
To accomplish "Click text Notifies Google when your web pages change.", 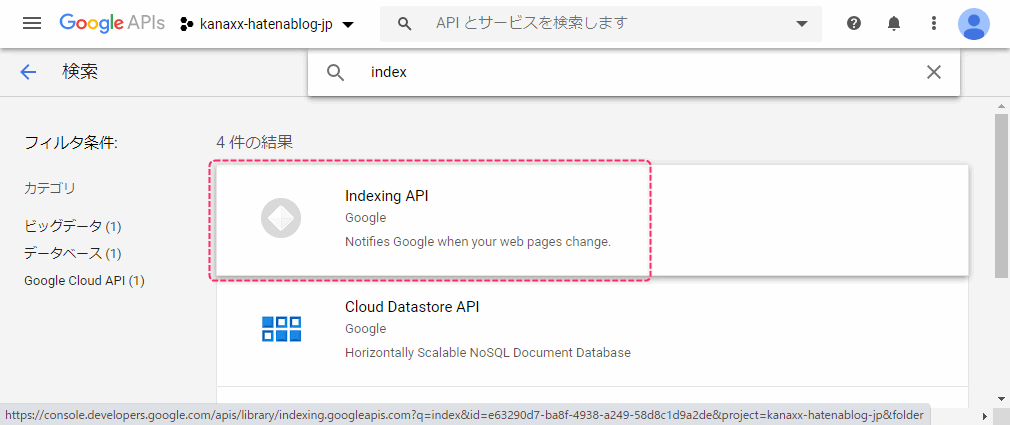I will tap(478, 242).
